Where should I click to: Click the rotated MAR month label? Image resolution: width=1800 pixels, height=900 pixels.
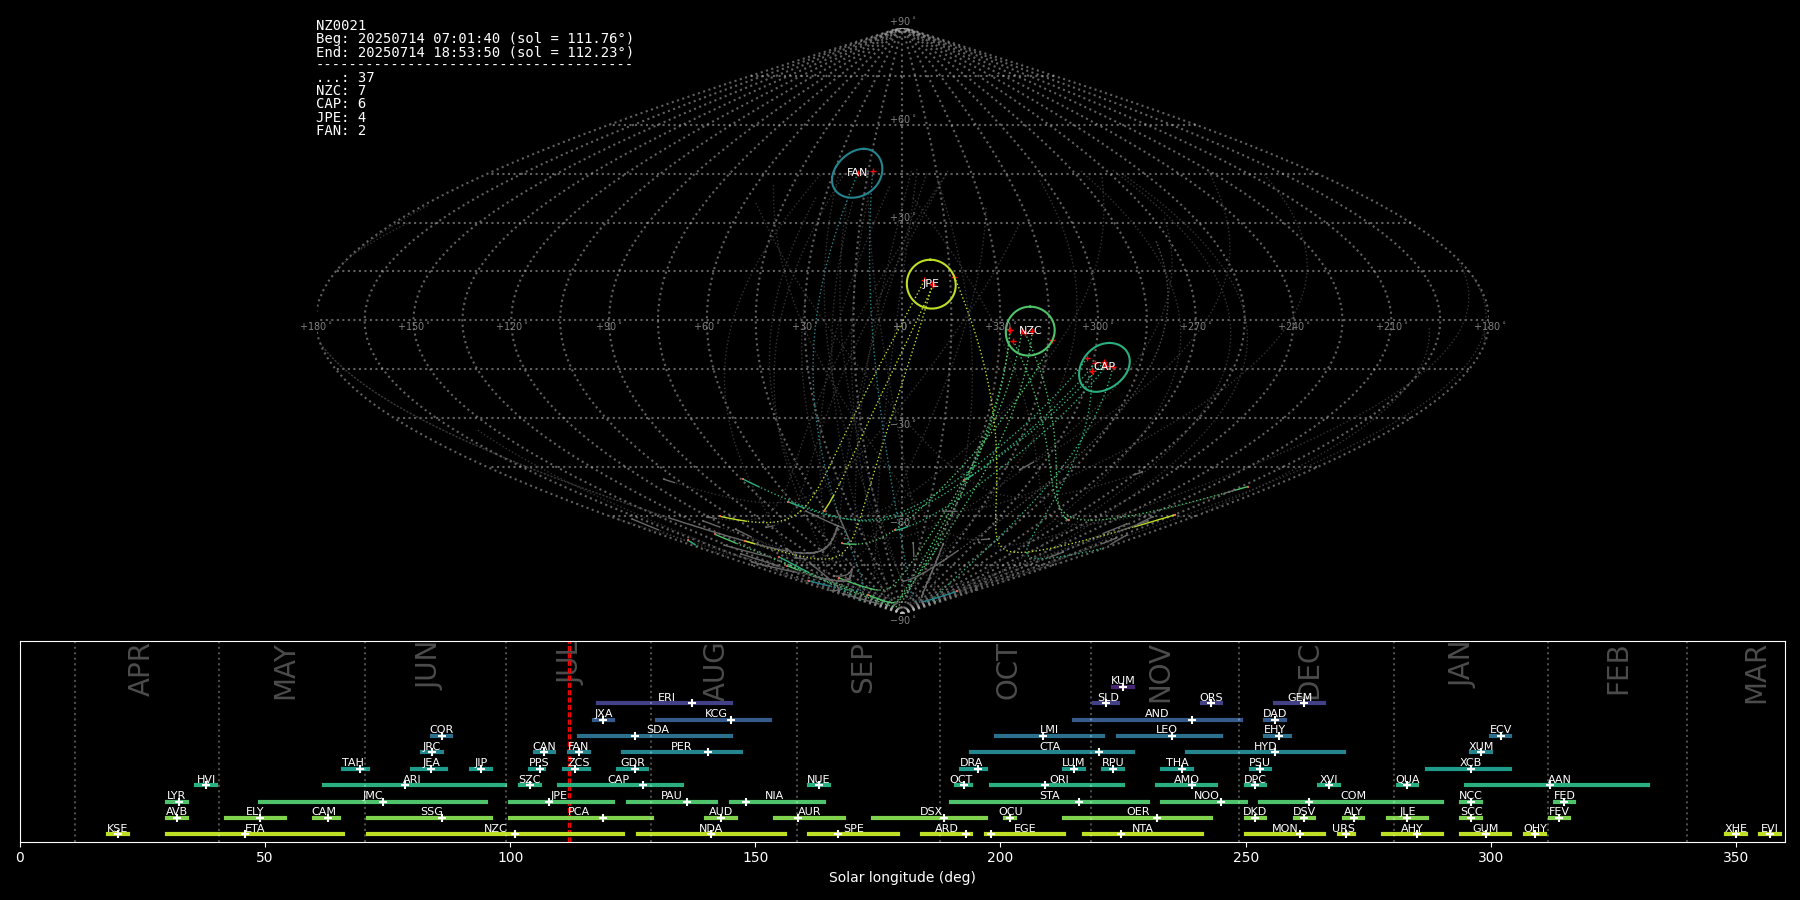coord(1756,675)
